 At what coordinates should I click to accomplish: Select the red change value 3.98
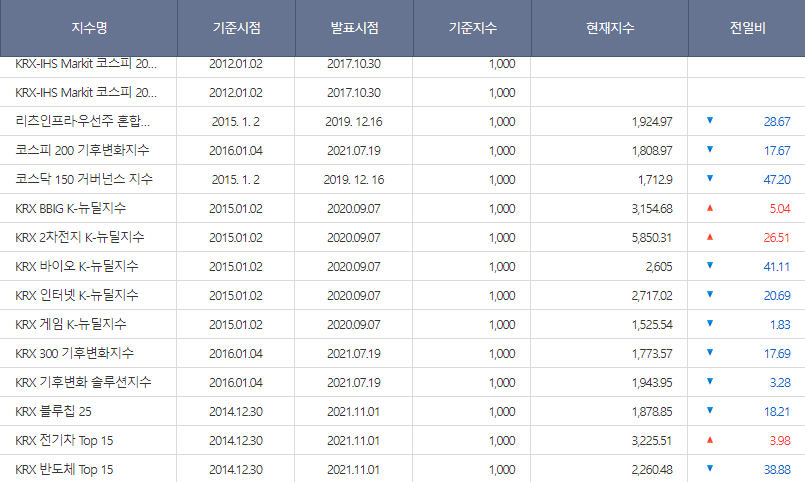click(780, 441)
